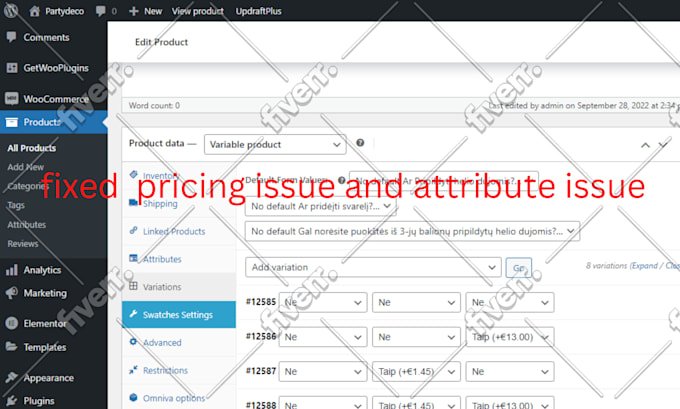The image size is (680, 409).
Task: Click help icon next to Default Form Values
Action: point(342,180)
